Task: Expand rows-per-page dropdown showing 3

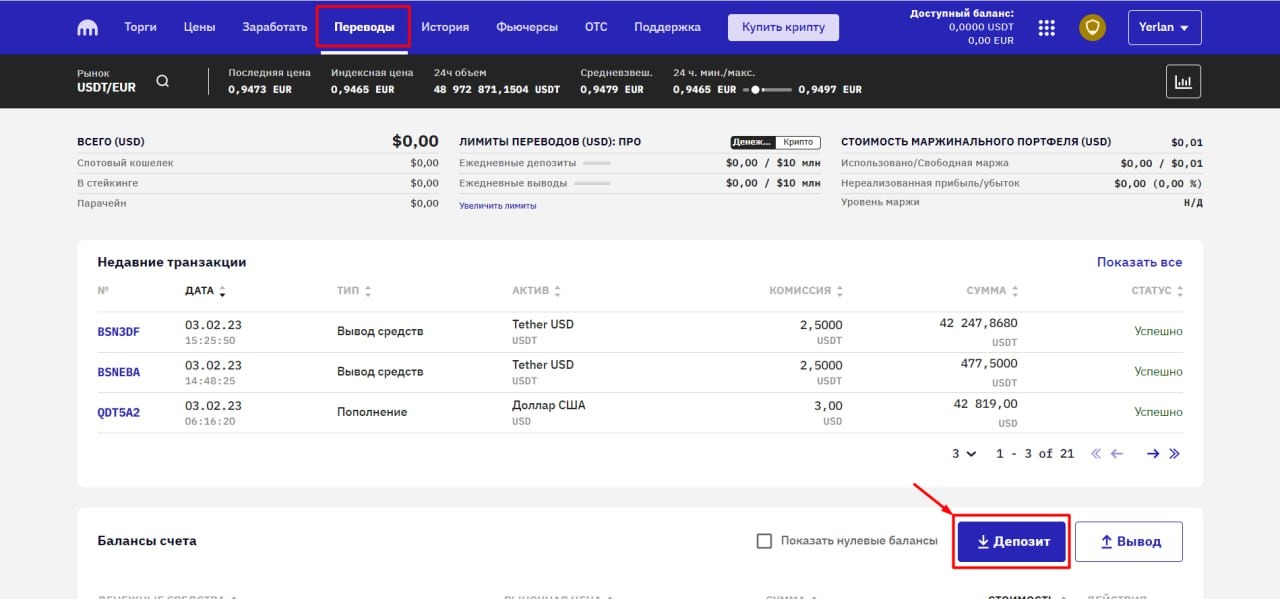Action: pos(964,454)
